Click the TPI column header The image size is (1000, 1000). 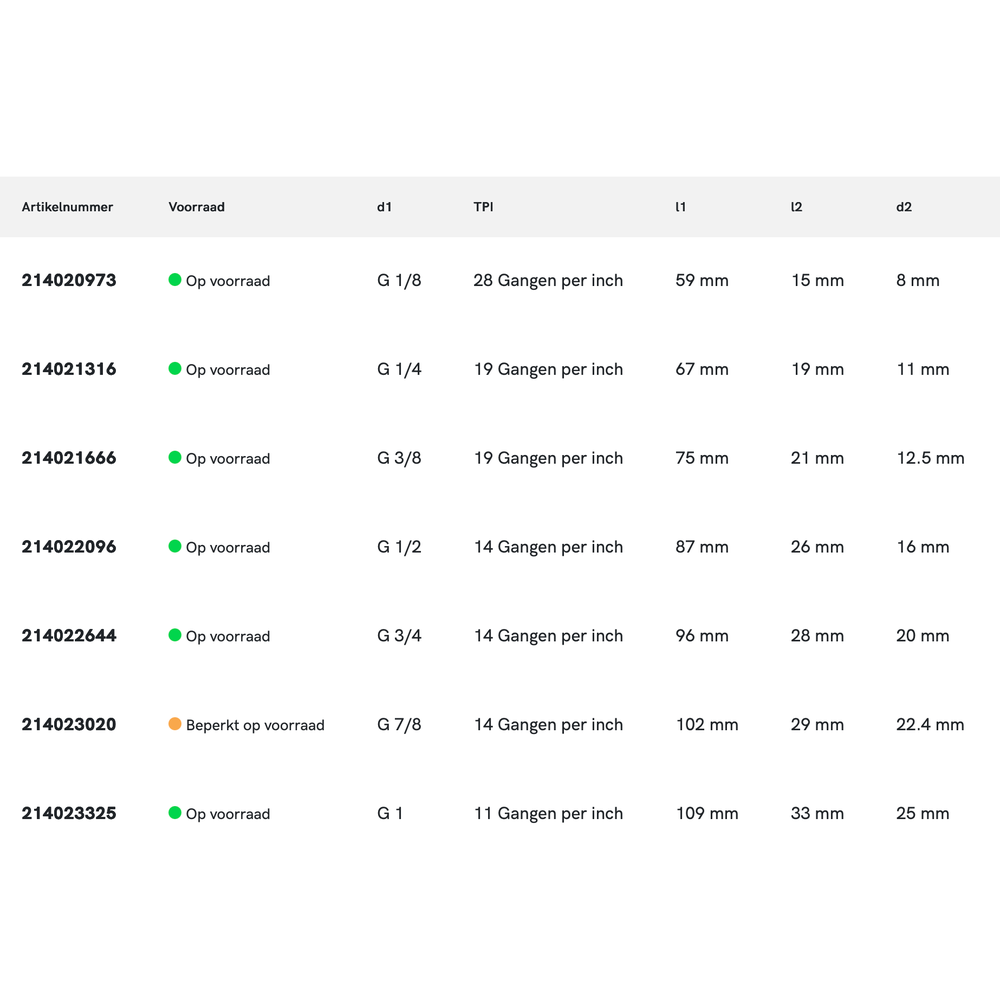[483, 207]
